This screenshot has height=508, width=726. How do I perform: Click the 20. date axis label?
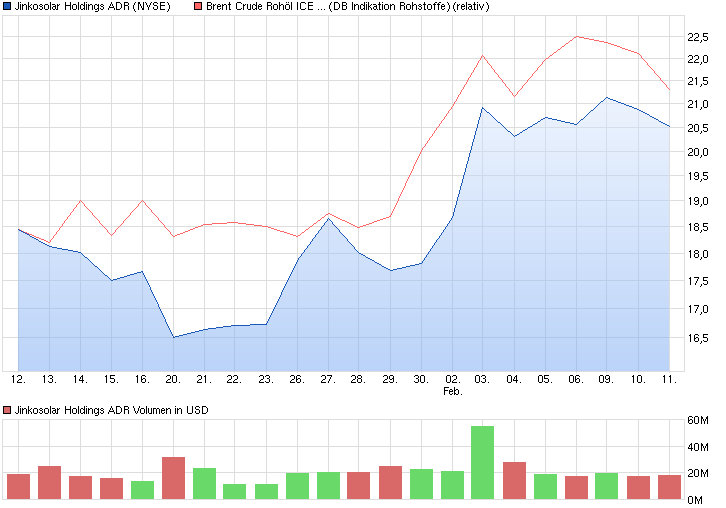(x=173, y=379)
